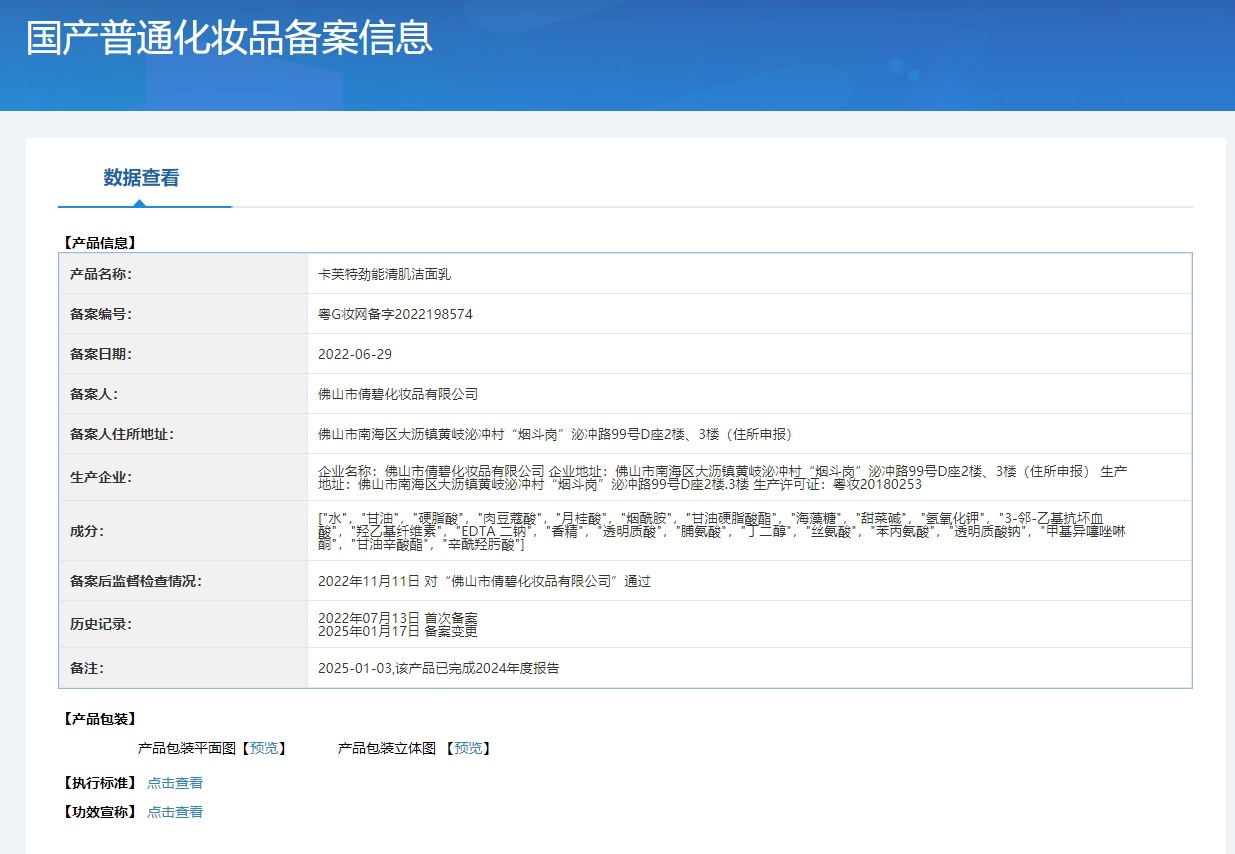Click the 备注 row label

(86, 668)
